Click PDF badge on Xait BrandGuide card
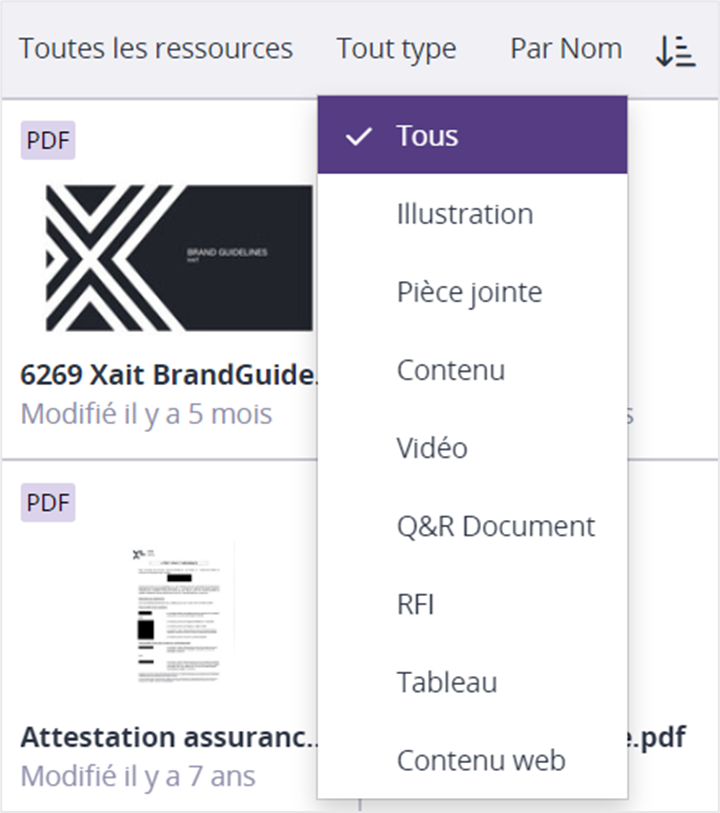This screenshot has width=720, height=813. tap(48, 140)
